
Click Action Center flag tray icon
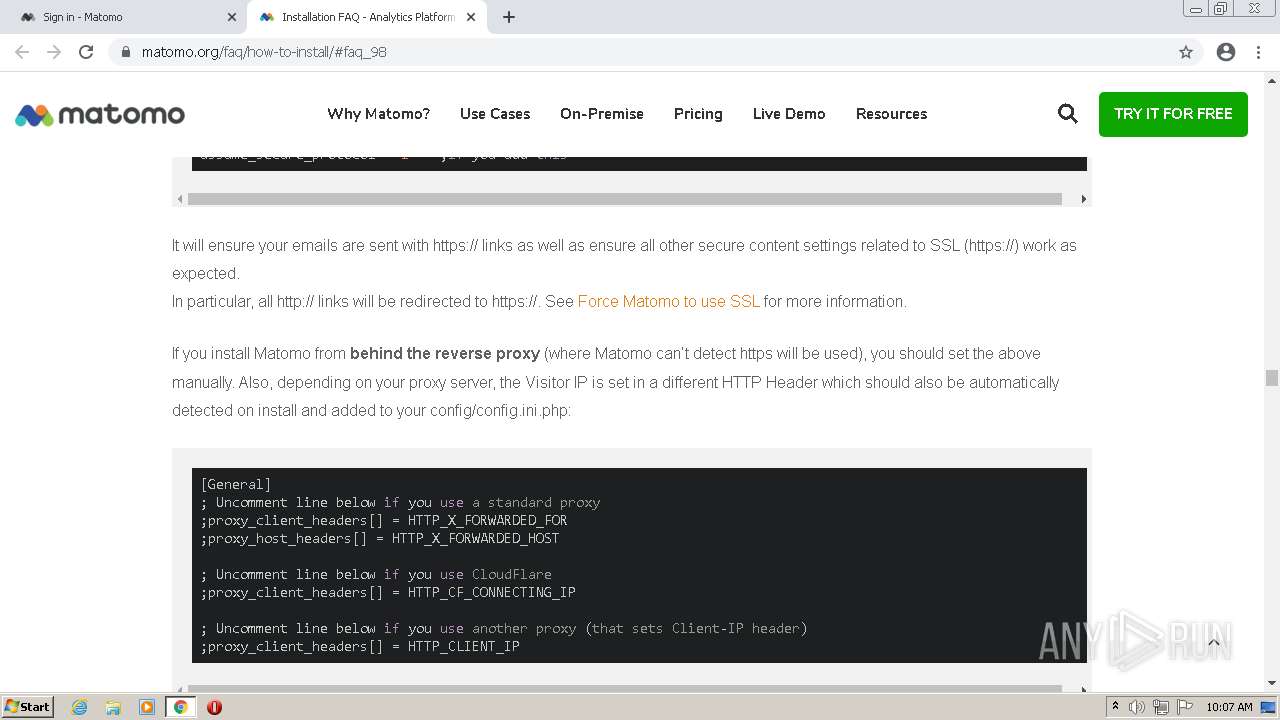point(1184,707)
